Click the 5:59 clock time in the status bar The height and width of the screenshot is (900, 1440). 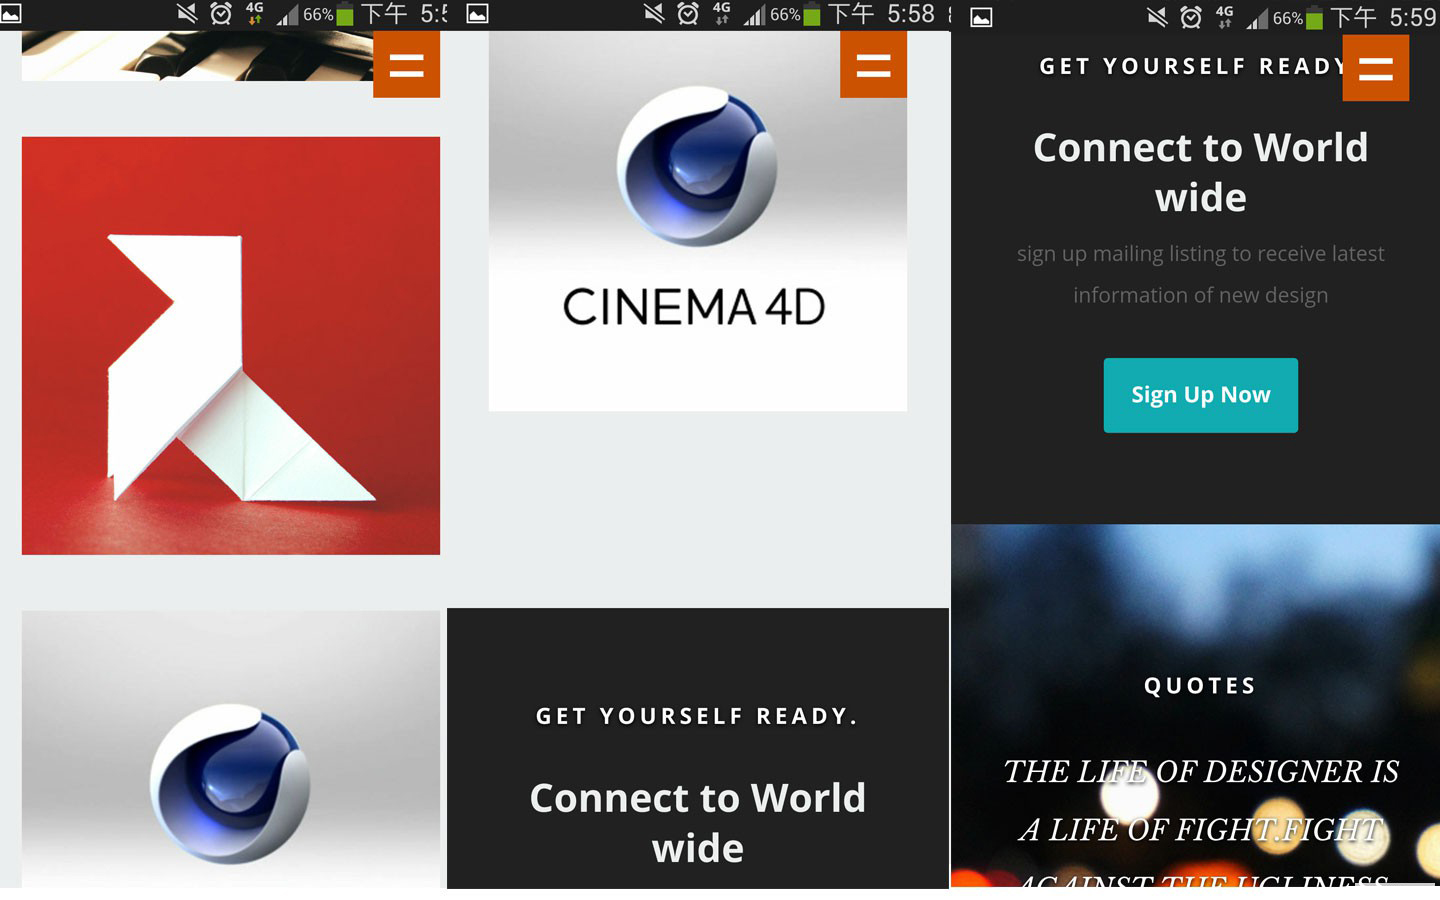1413,17
